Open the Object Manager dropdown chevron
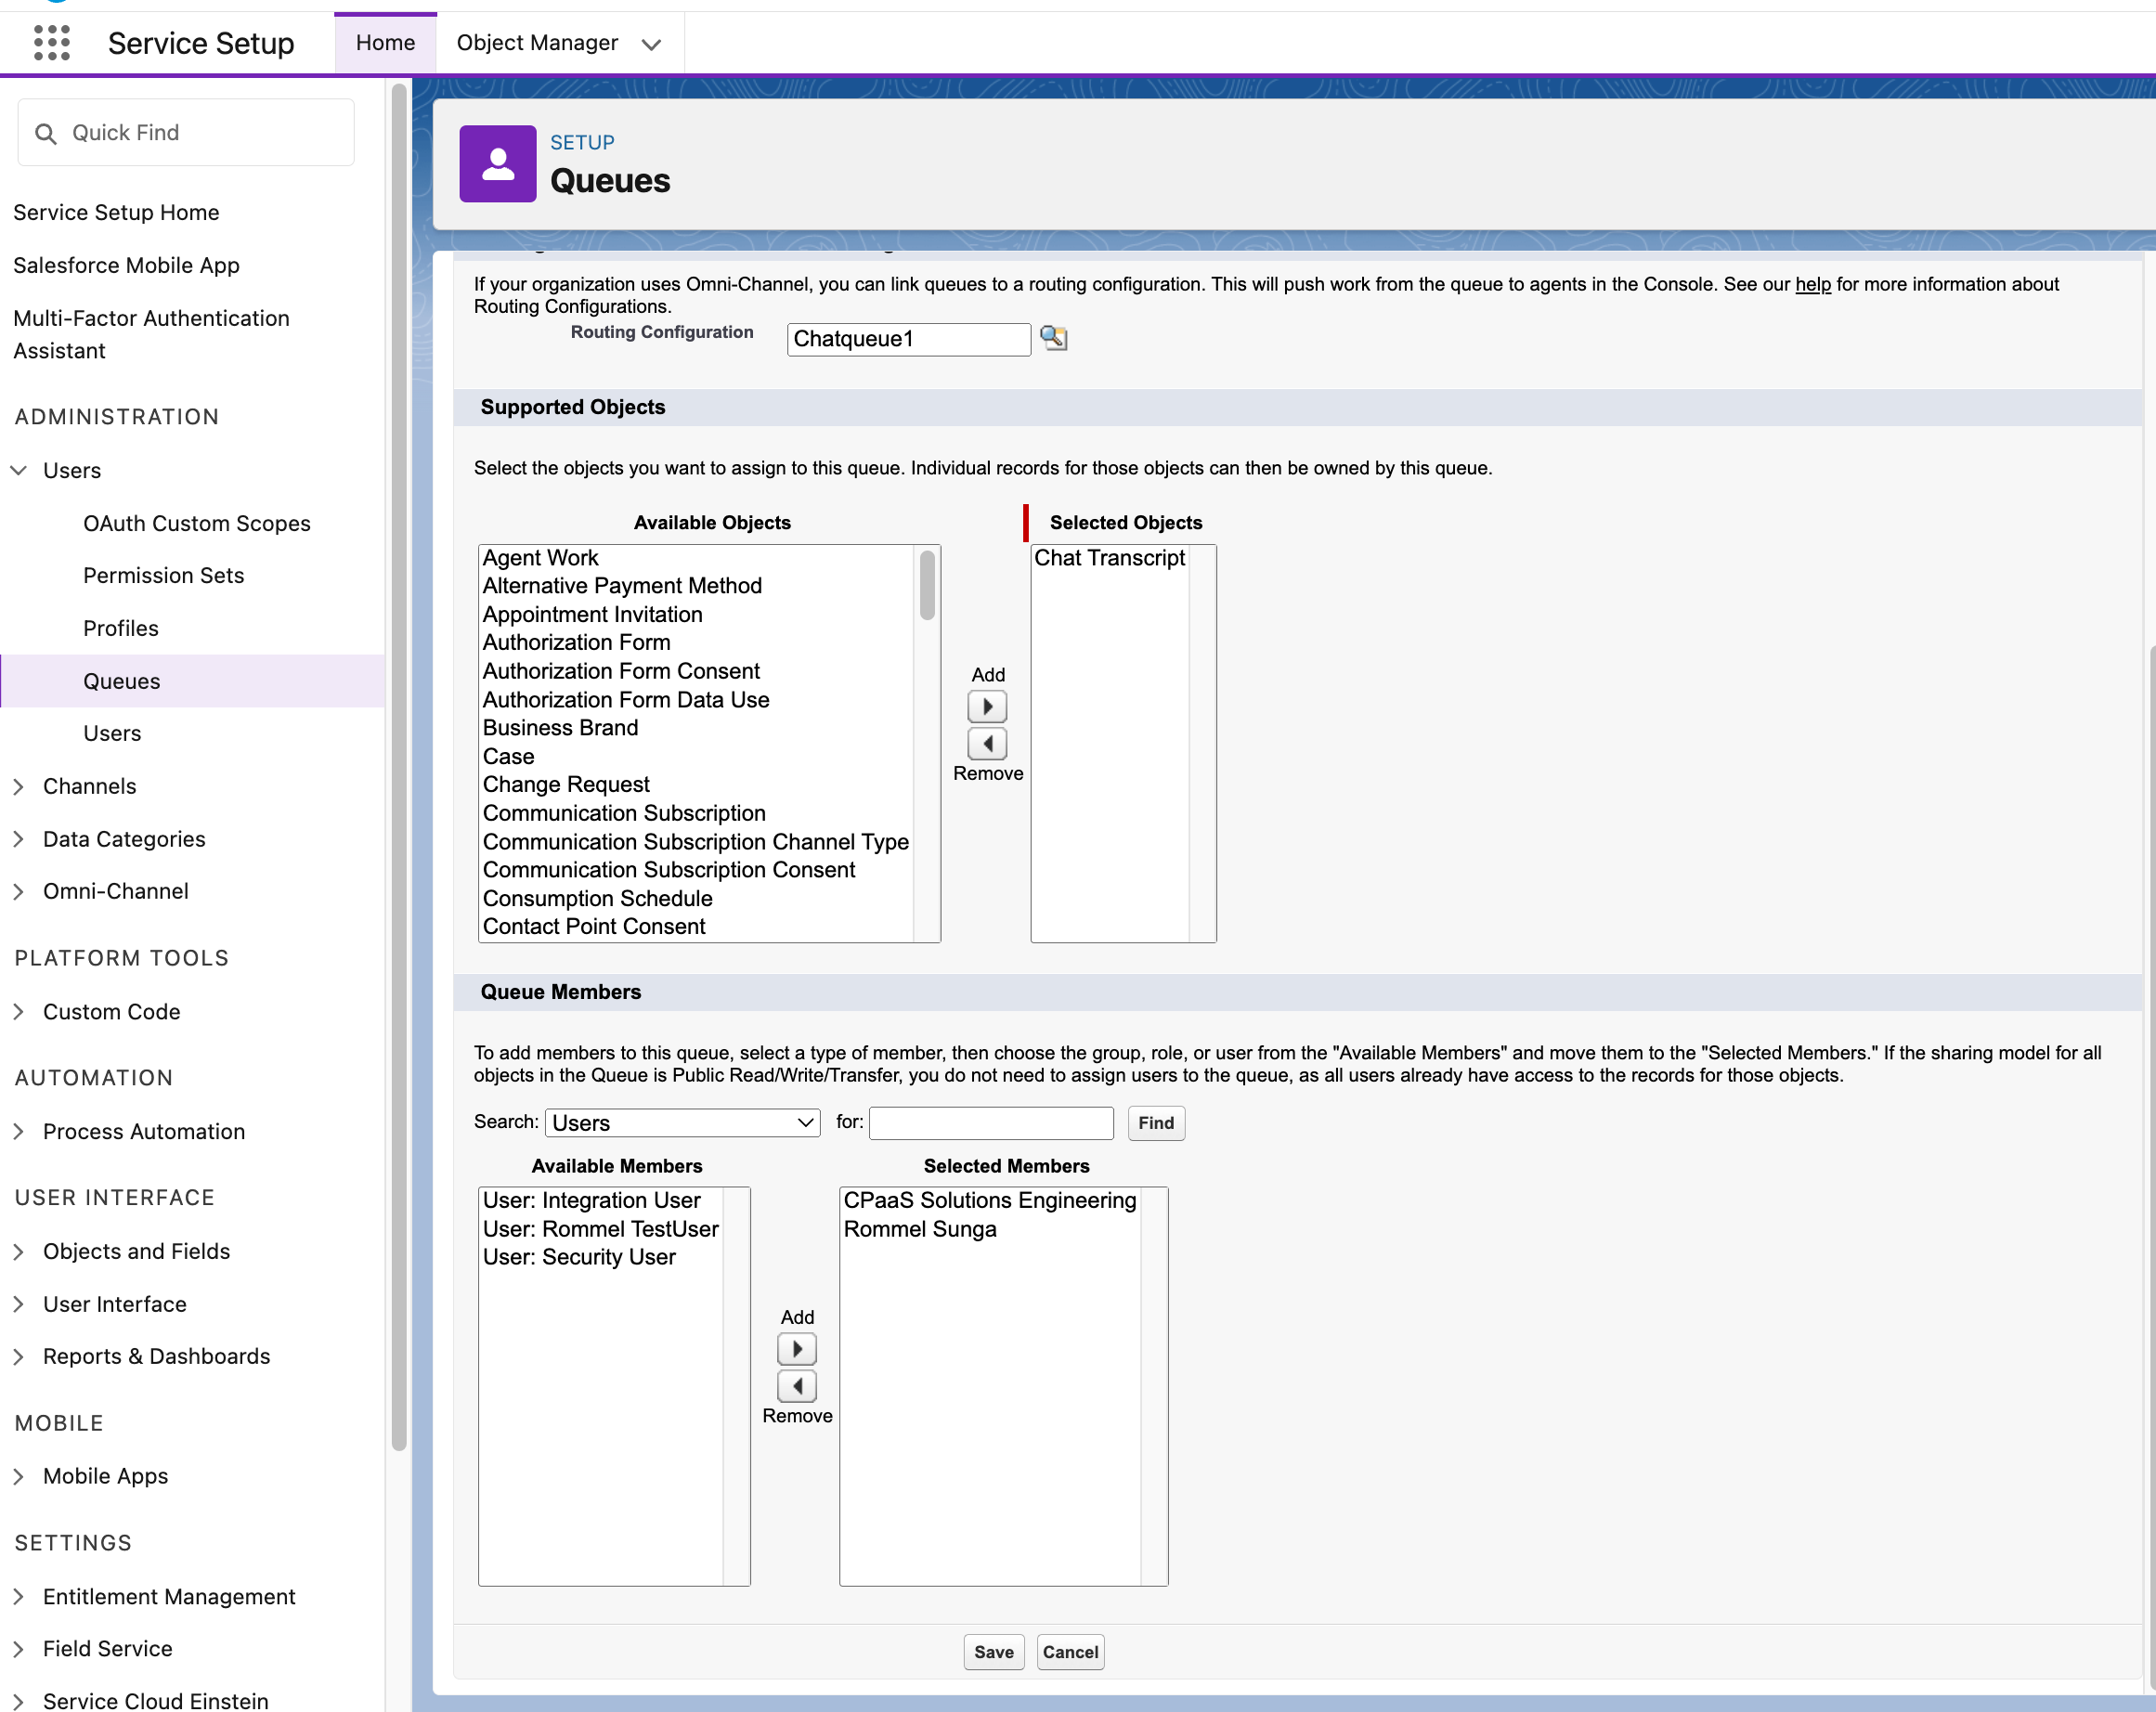Viewport: 2156px width, 1712px height. [651, 44]
